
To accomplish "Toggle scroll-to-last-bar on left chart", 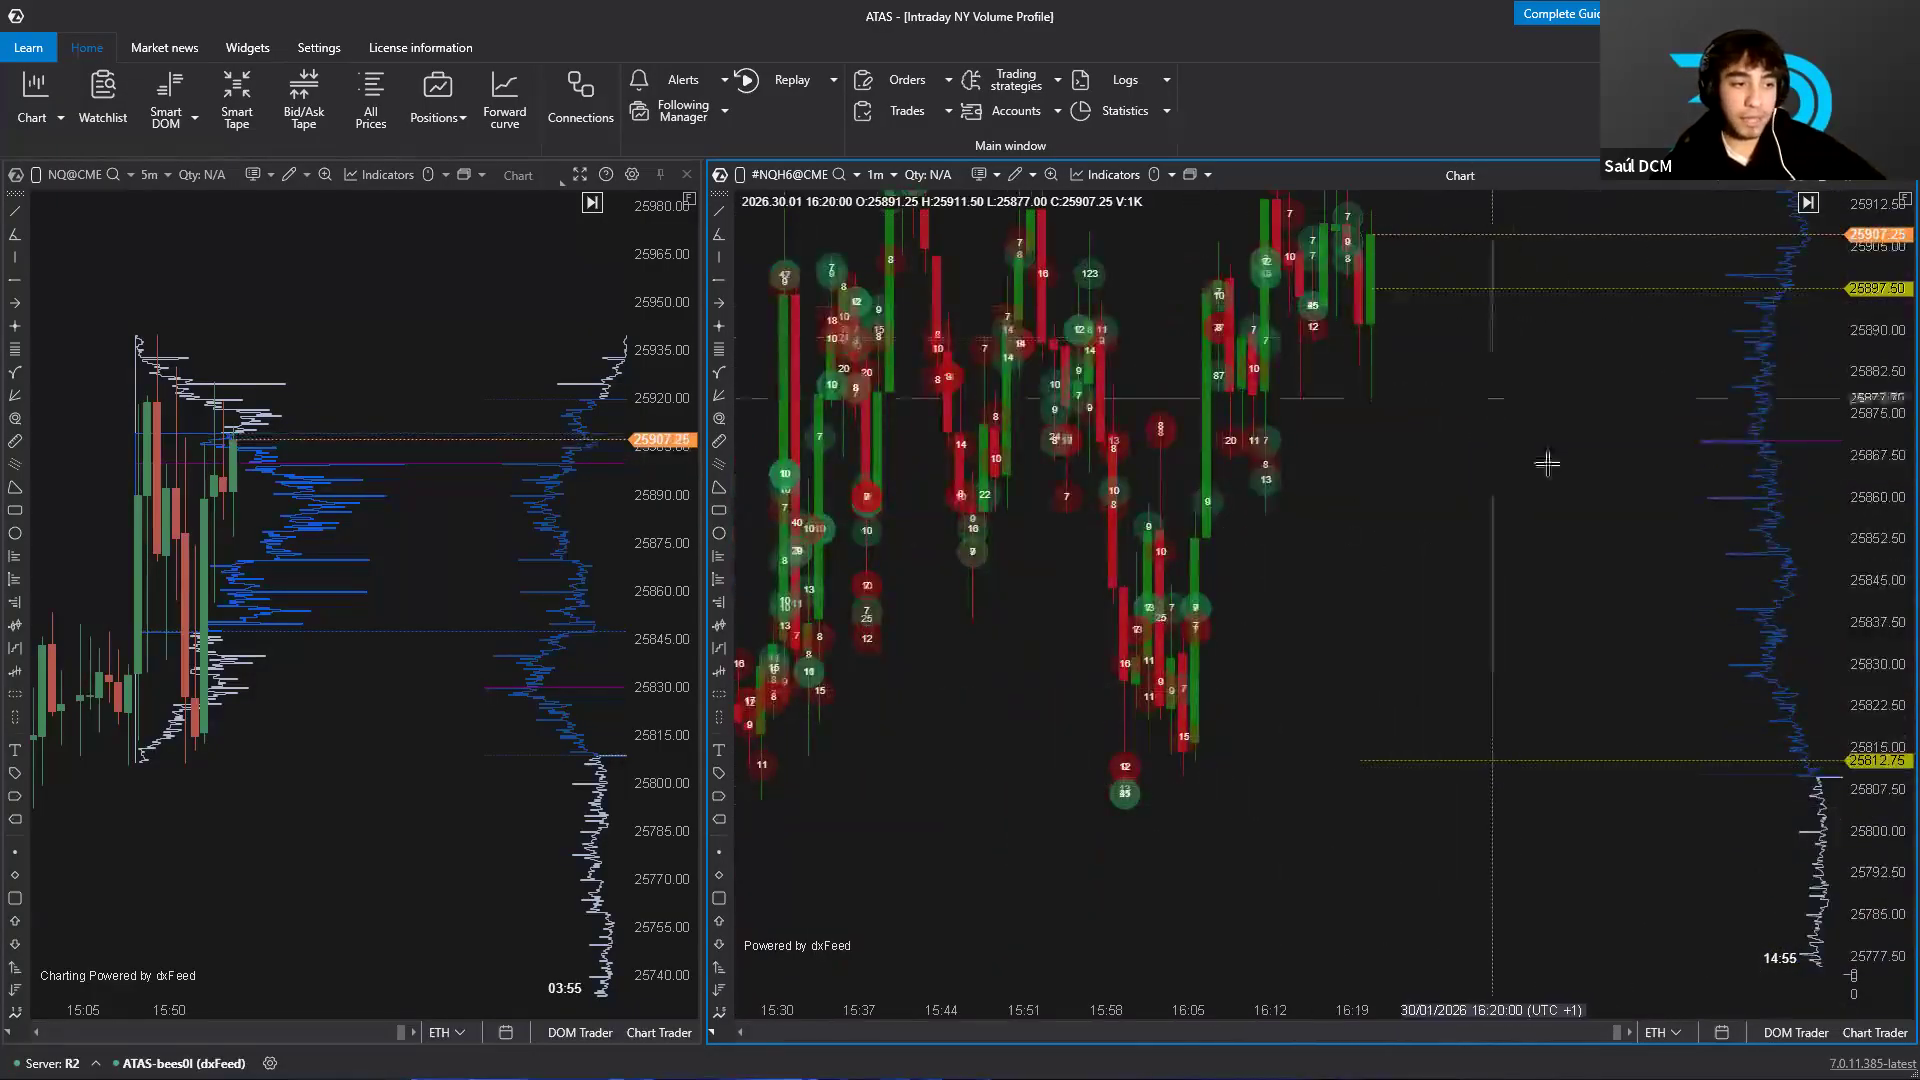I will tap(592, 203).
